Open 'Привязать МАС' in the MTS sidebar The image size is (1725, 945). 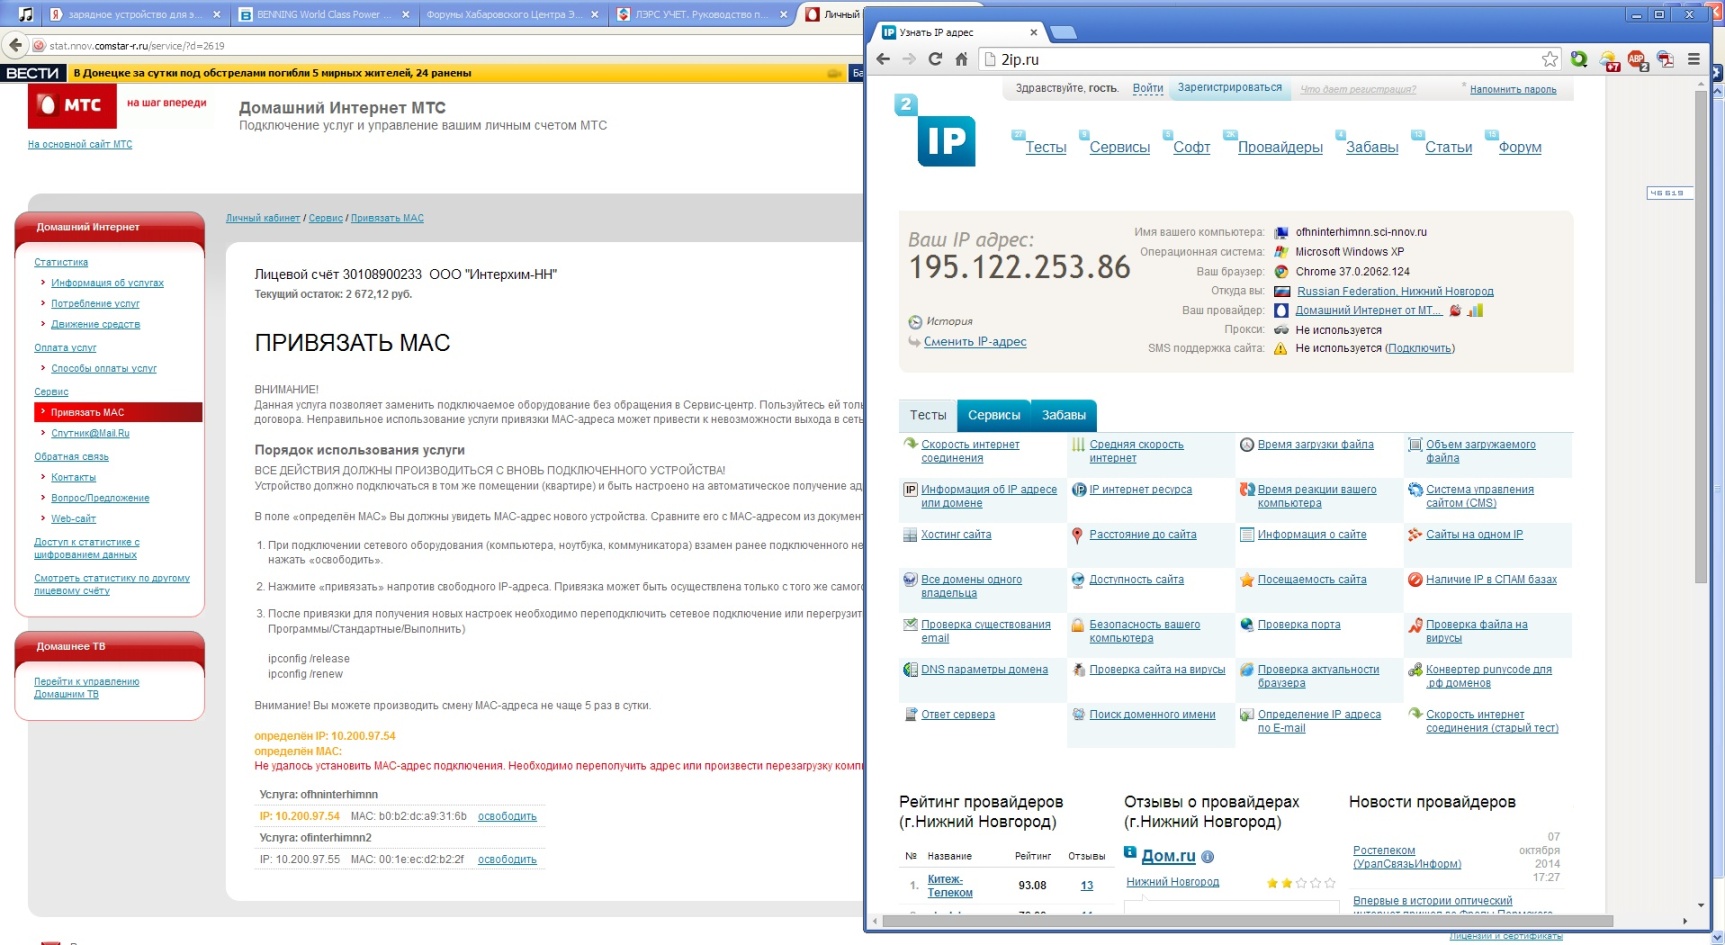(x=118, y=412)
